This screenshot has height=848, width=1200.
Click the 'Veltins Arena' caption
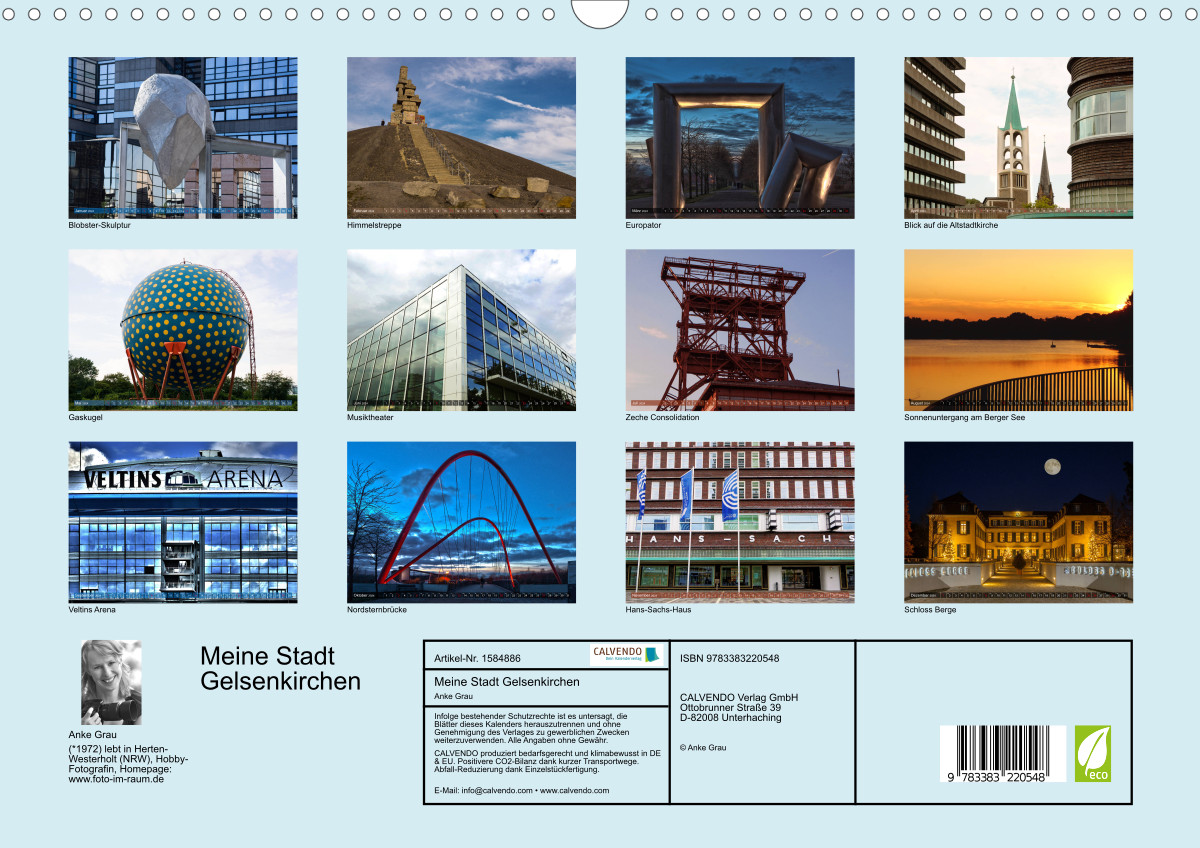(92, 609)
